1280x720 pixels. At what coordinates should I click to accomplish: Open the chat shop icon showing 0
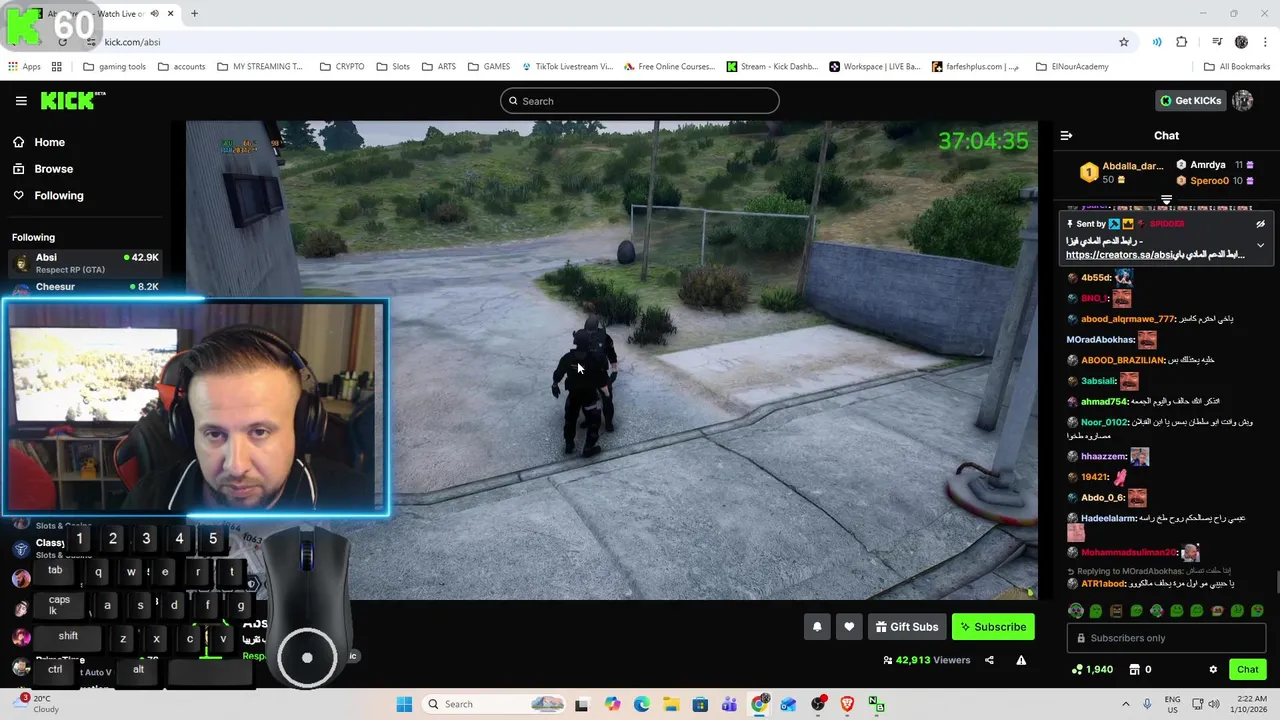point(1141,670)
